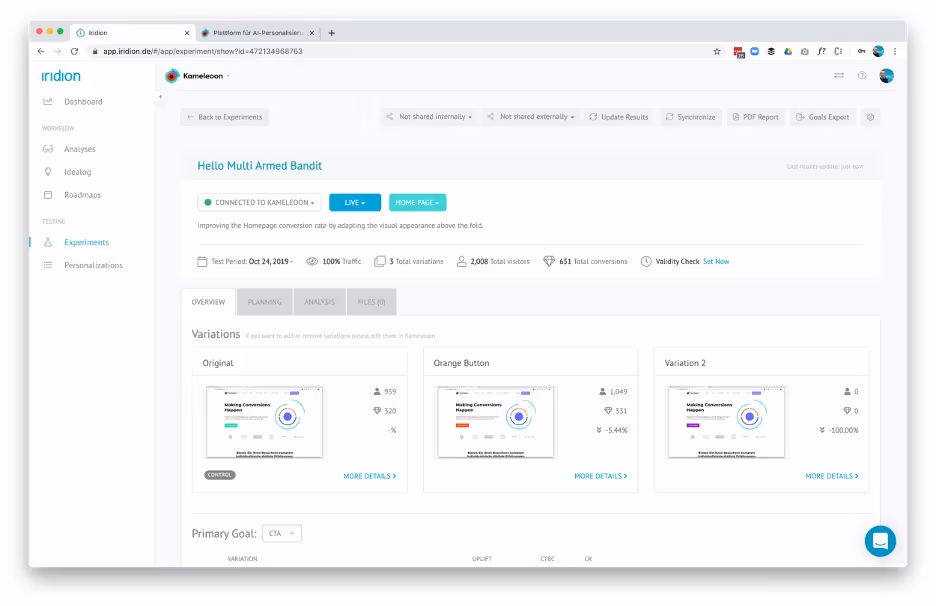The image size is (936, 606).
Task: Open experiment settings gear icon
Action: click(x=870, y=117)
